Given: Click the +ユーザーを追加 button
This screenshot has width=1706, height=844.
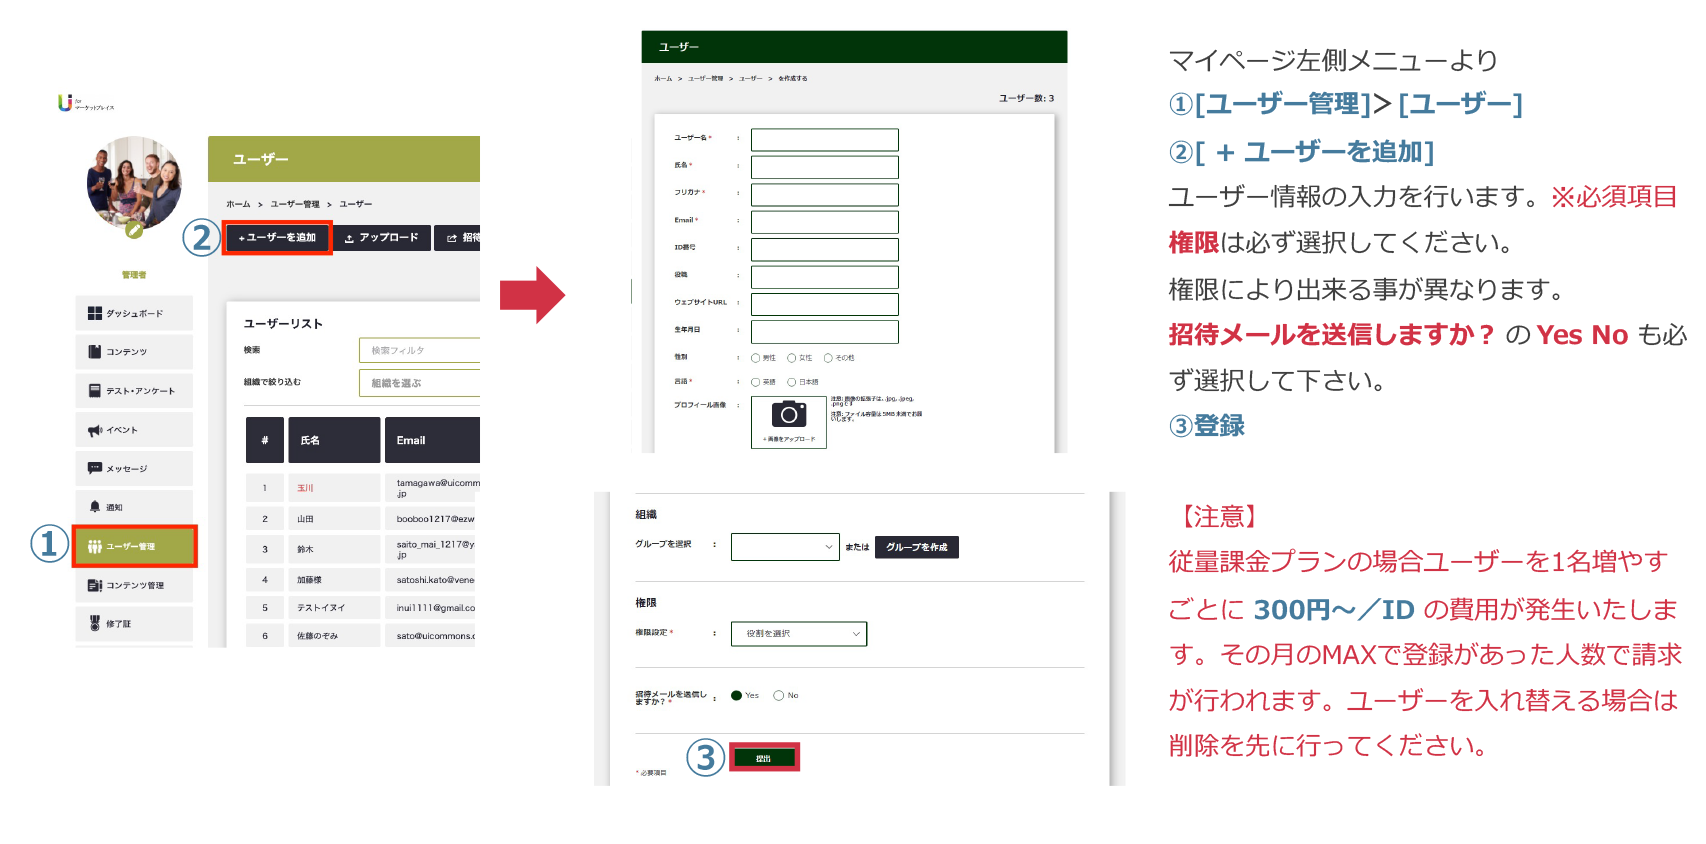Looking at the screenshot, I should 277,238.
